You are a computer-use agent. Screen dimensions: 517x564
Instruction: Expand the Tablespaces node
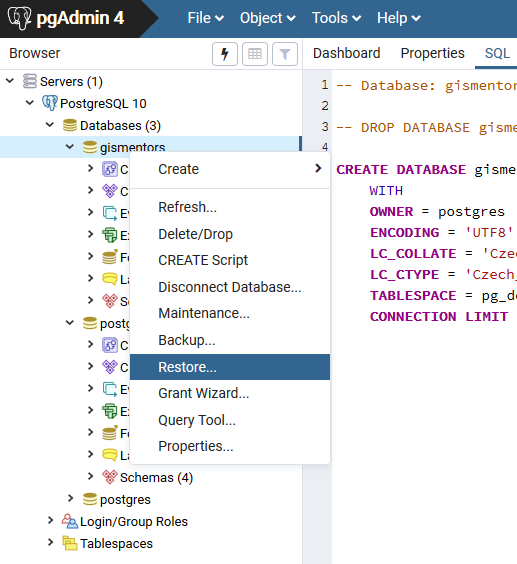point(50,542)
